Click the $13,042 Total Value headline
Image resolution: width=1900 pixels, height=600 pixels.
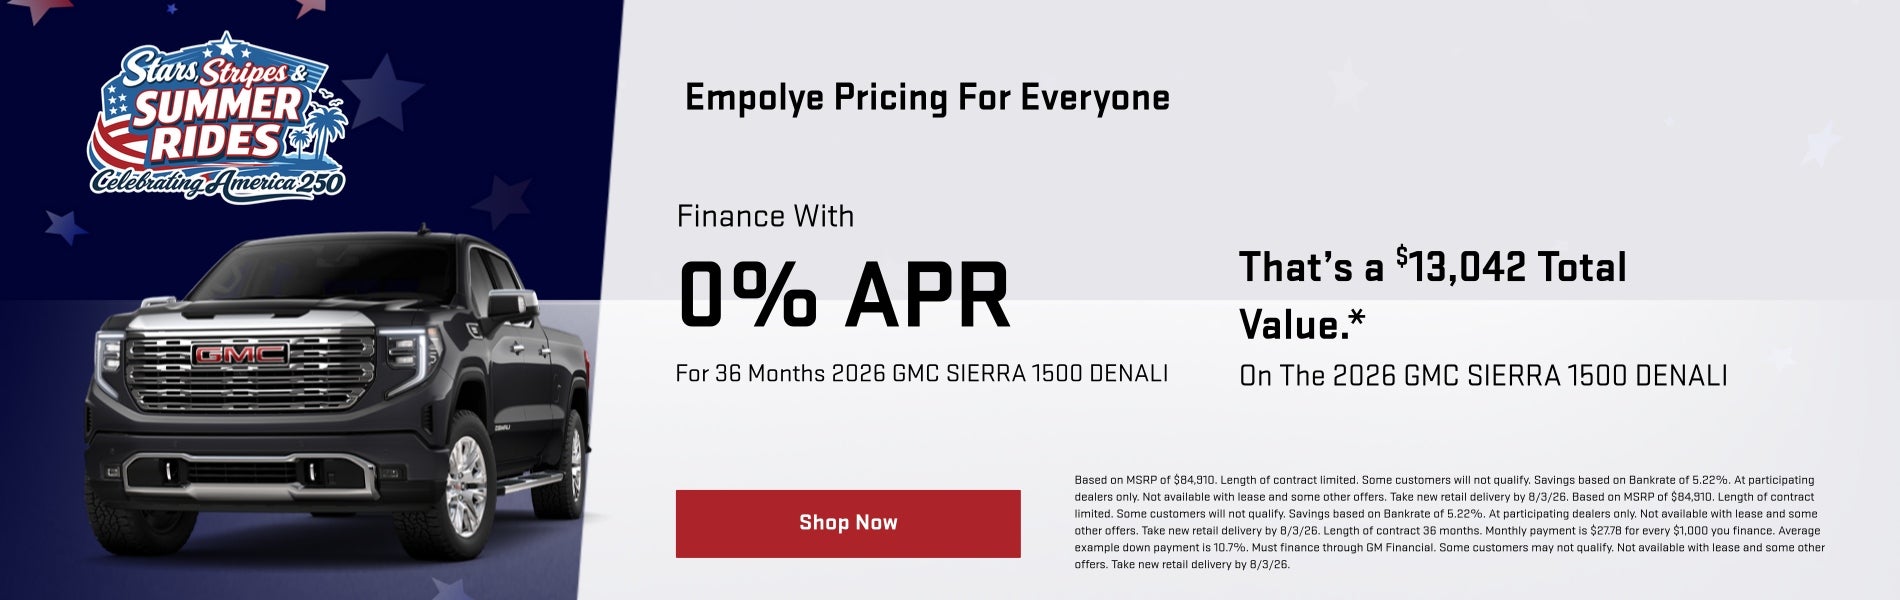(1433, 295)
